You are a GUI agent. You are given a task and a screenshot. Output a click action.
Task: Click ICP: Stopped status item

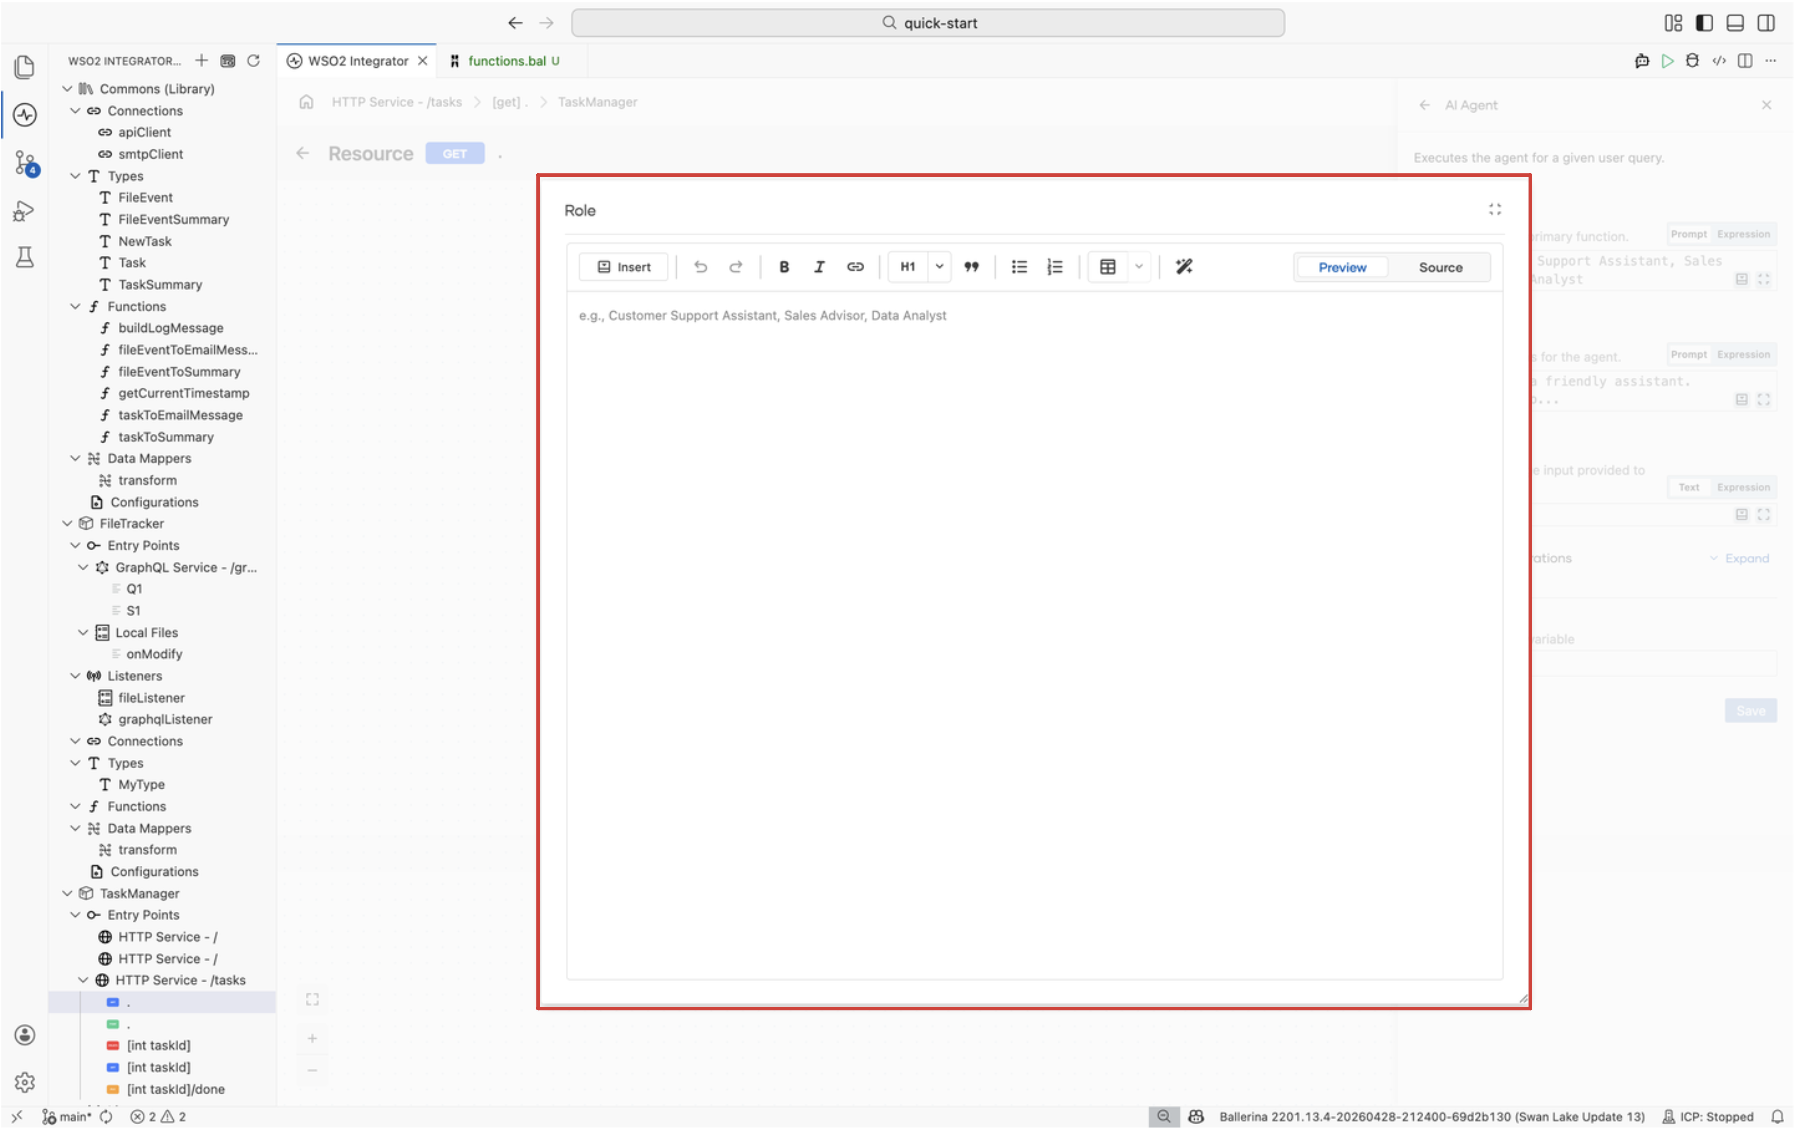click(1708, 1118)
